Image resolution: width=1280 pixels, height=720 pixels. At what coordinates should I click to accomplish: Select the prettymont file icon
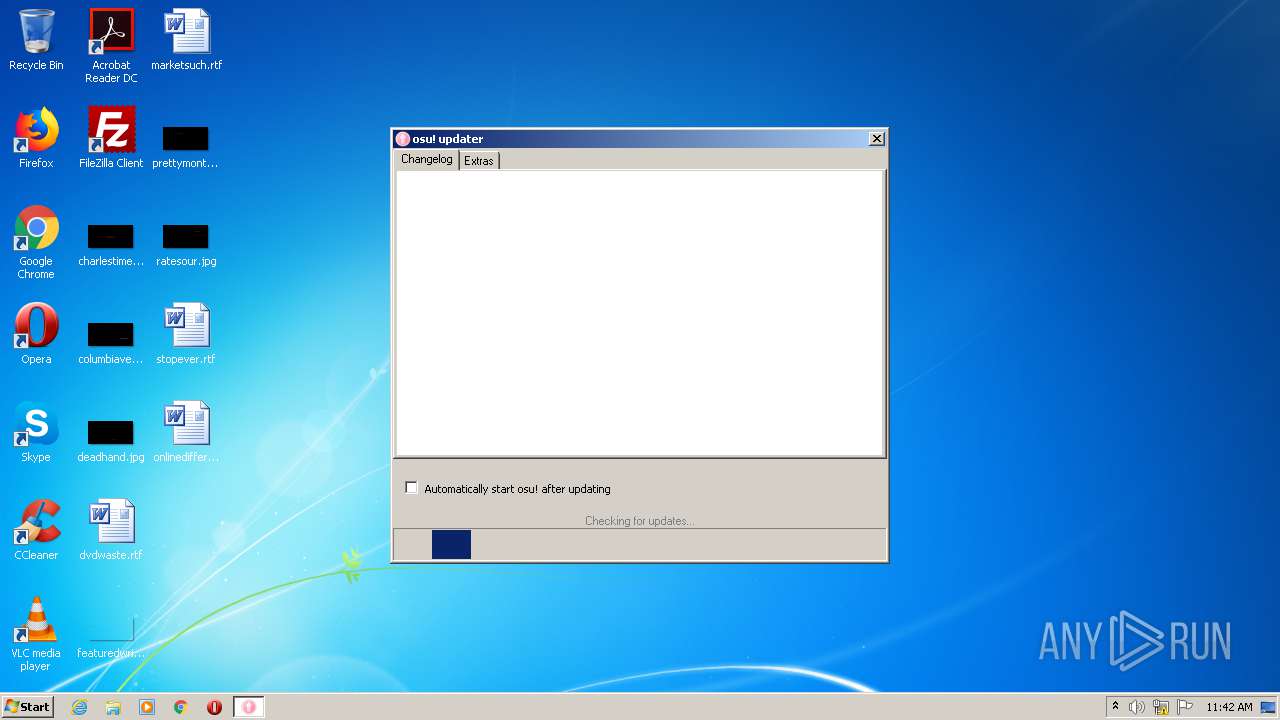pyautogui.click(x=185, y=146)
